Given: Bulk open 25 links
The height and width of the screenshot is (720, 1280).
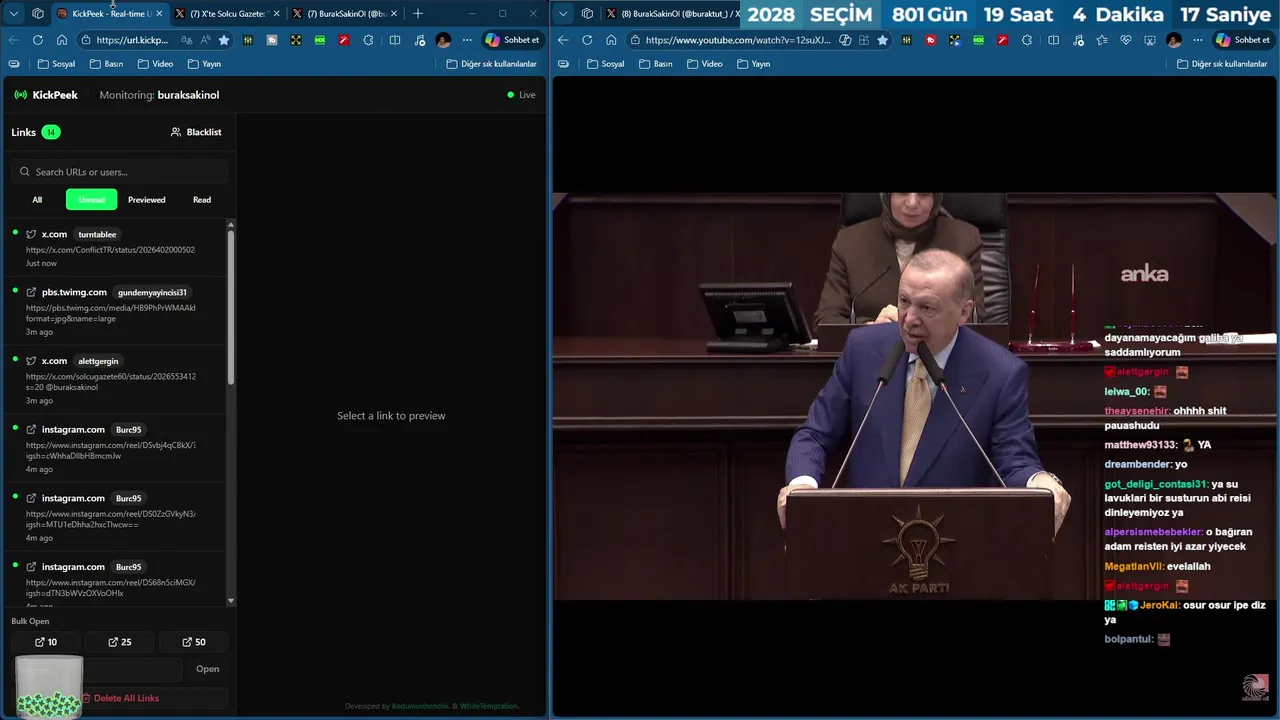Looking at the screenshot, I should pos(120,642).
